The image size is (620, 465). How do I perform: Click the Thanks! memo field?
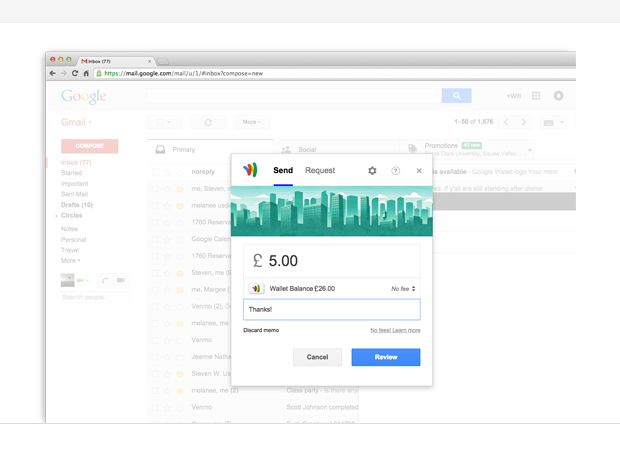332,309
